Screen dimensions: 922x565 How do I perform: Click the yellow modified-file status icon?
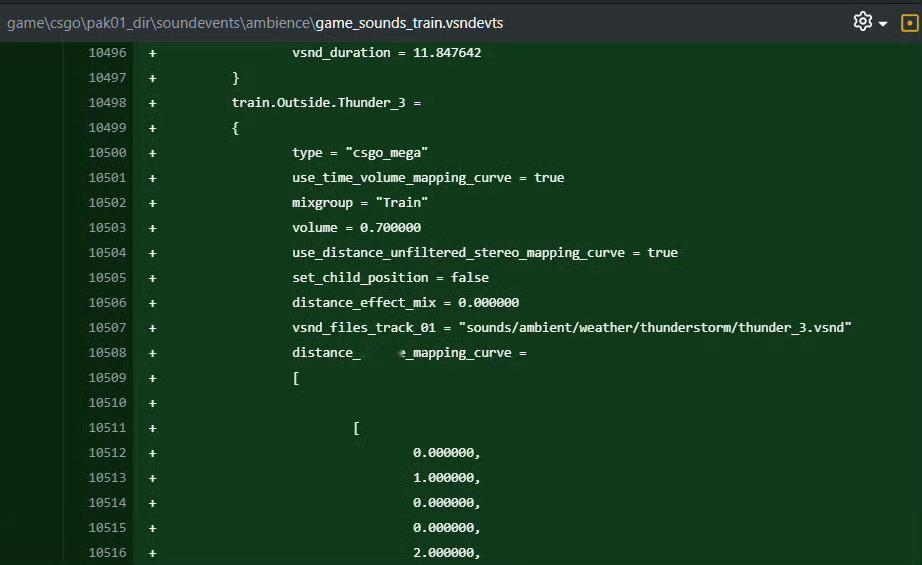click(909, 23)
